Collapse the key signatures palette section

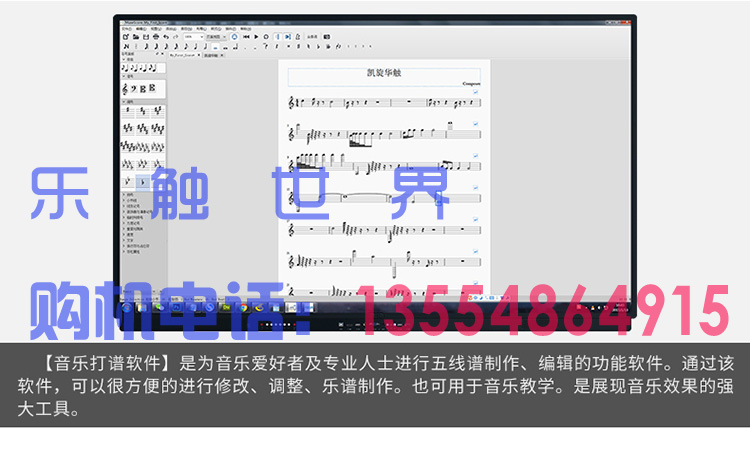click(124, 101)
